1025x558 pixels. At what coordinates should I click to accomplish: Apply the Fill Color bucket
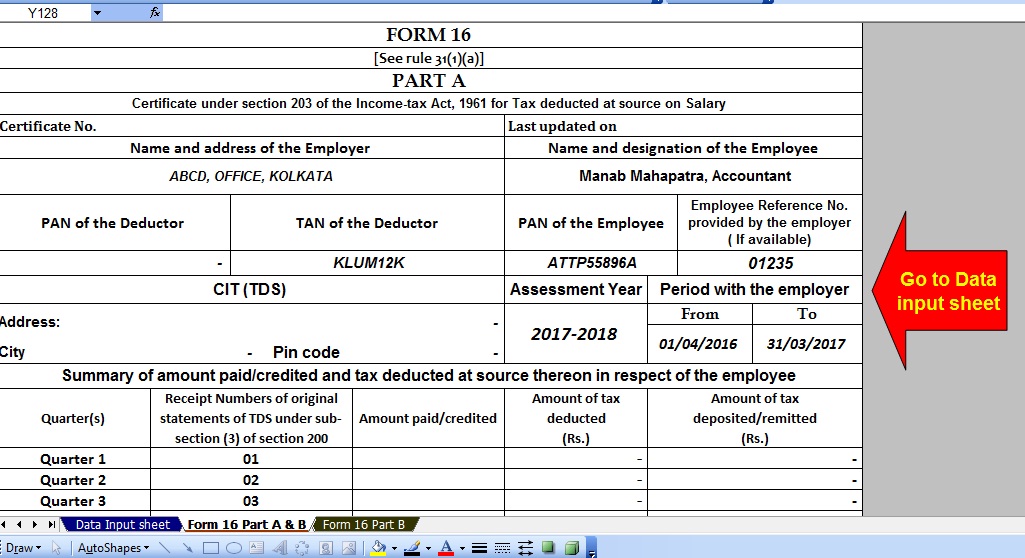click(x=378, y=548)
